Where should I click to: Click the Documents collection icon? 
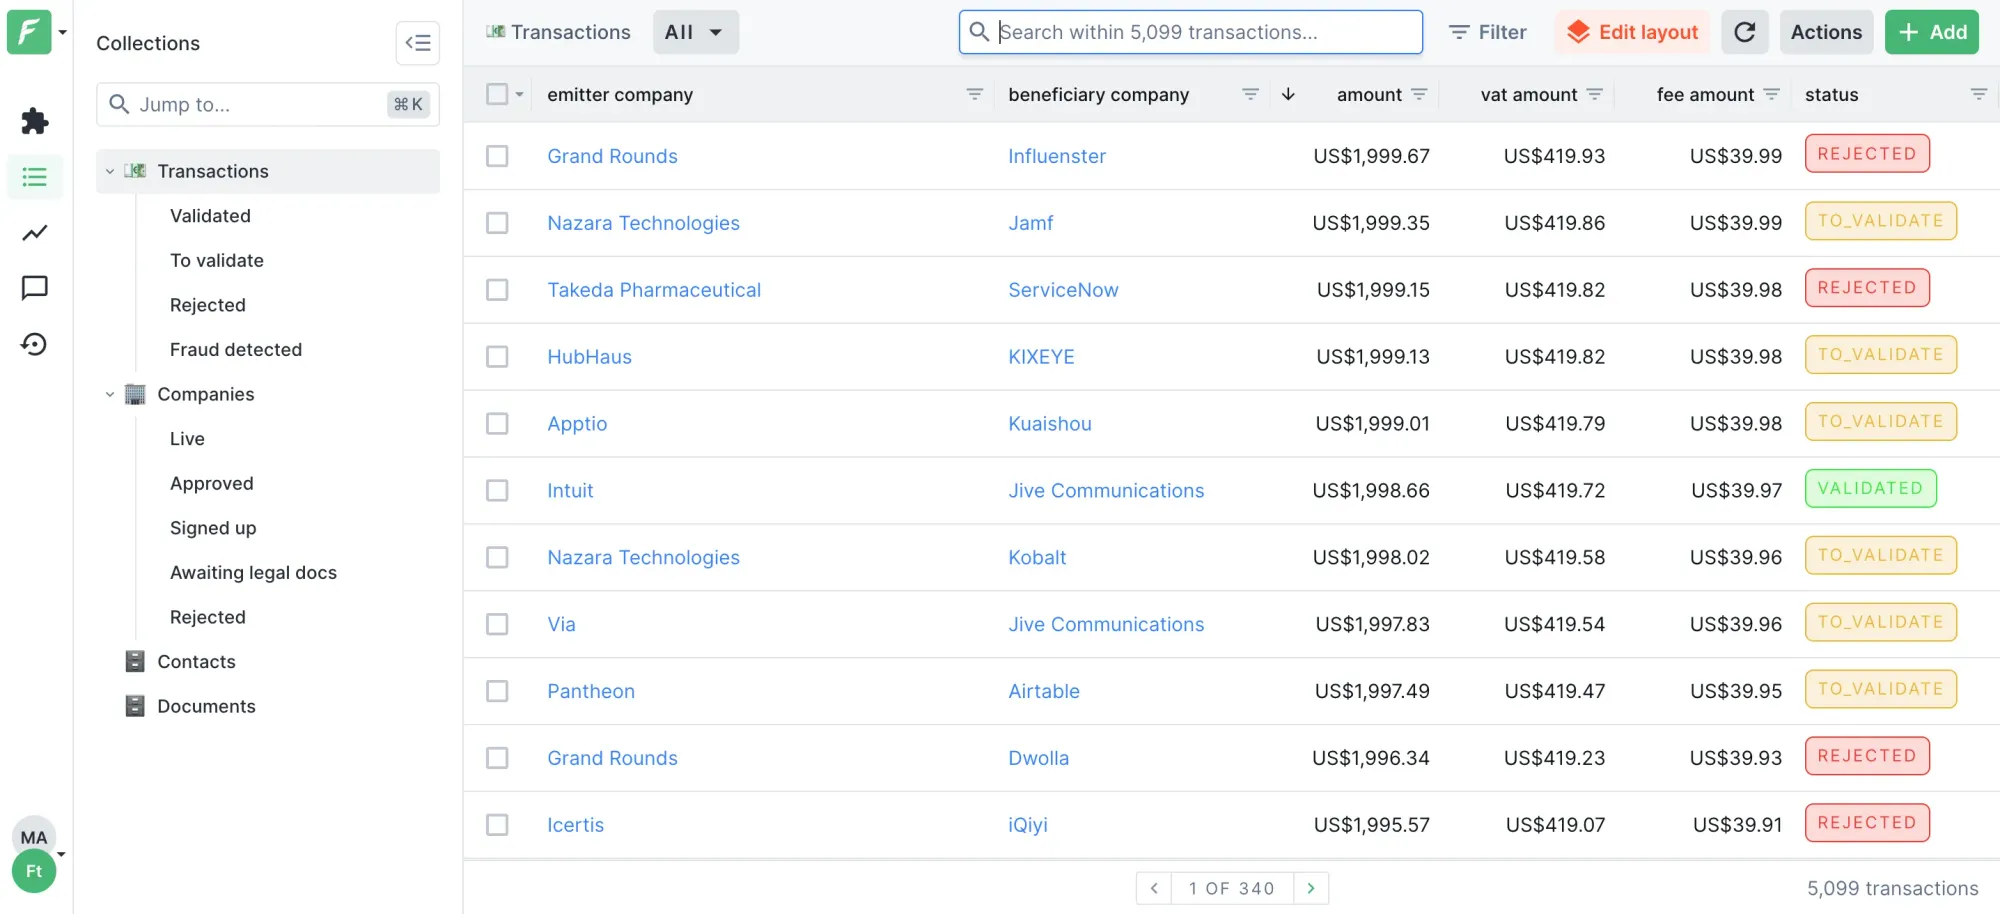tap(135, 706)
